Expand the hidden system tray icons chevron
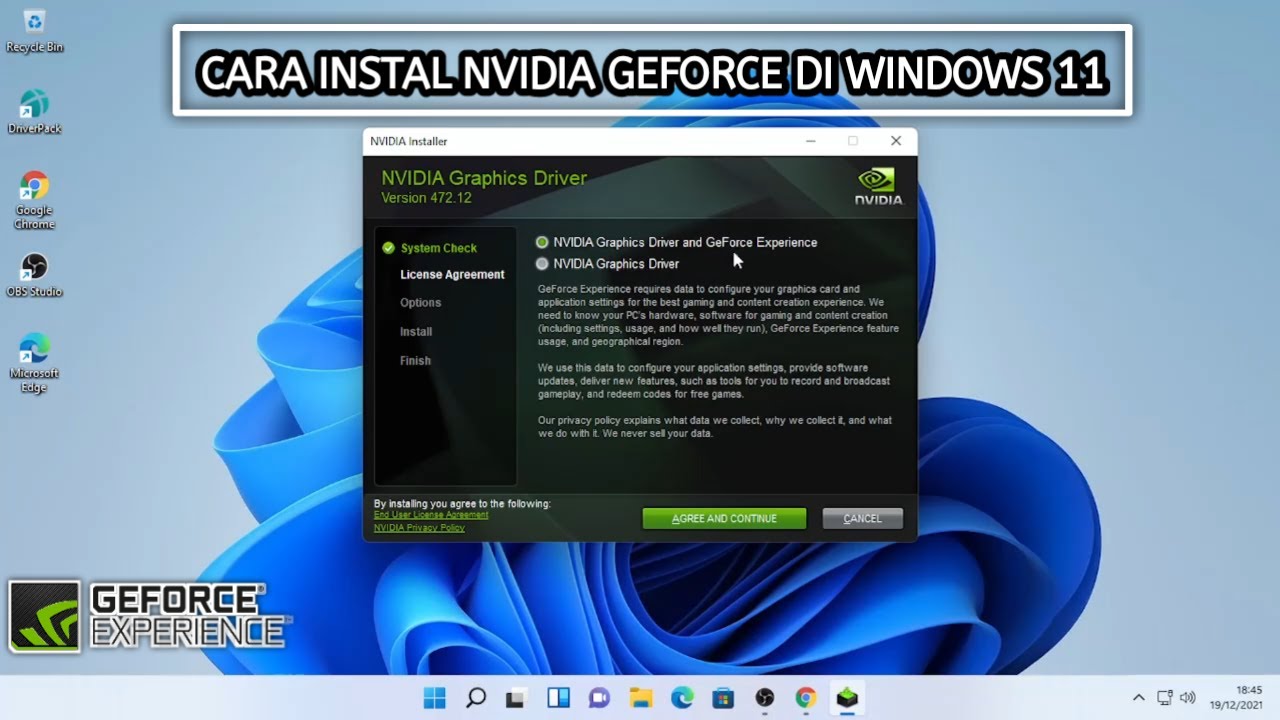Viewport: 1280px width, 720px height. (1138, 698)
